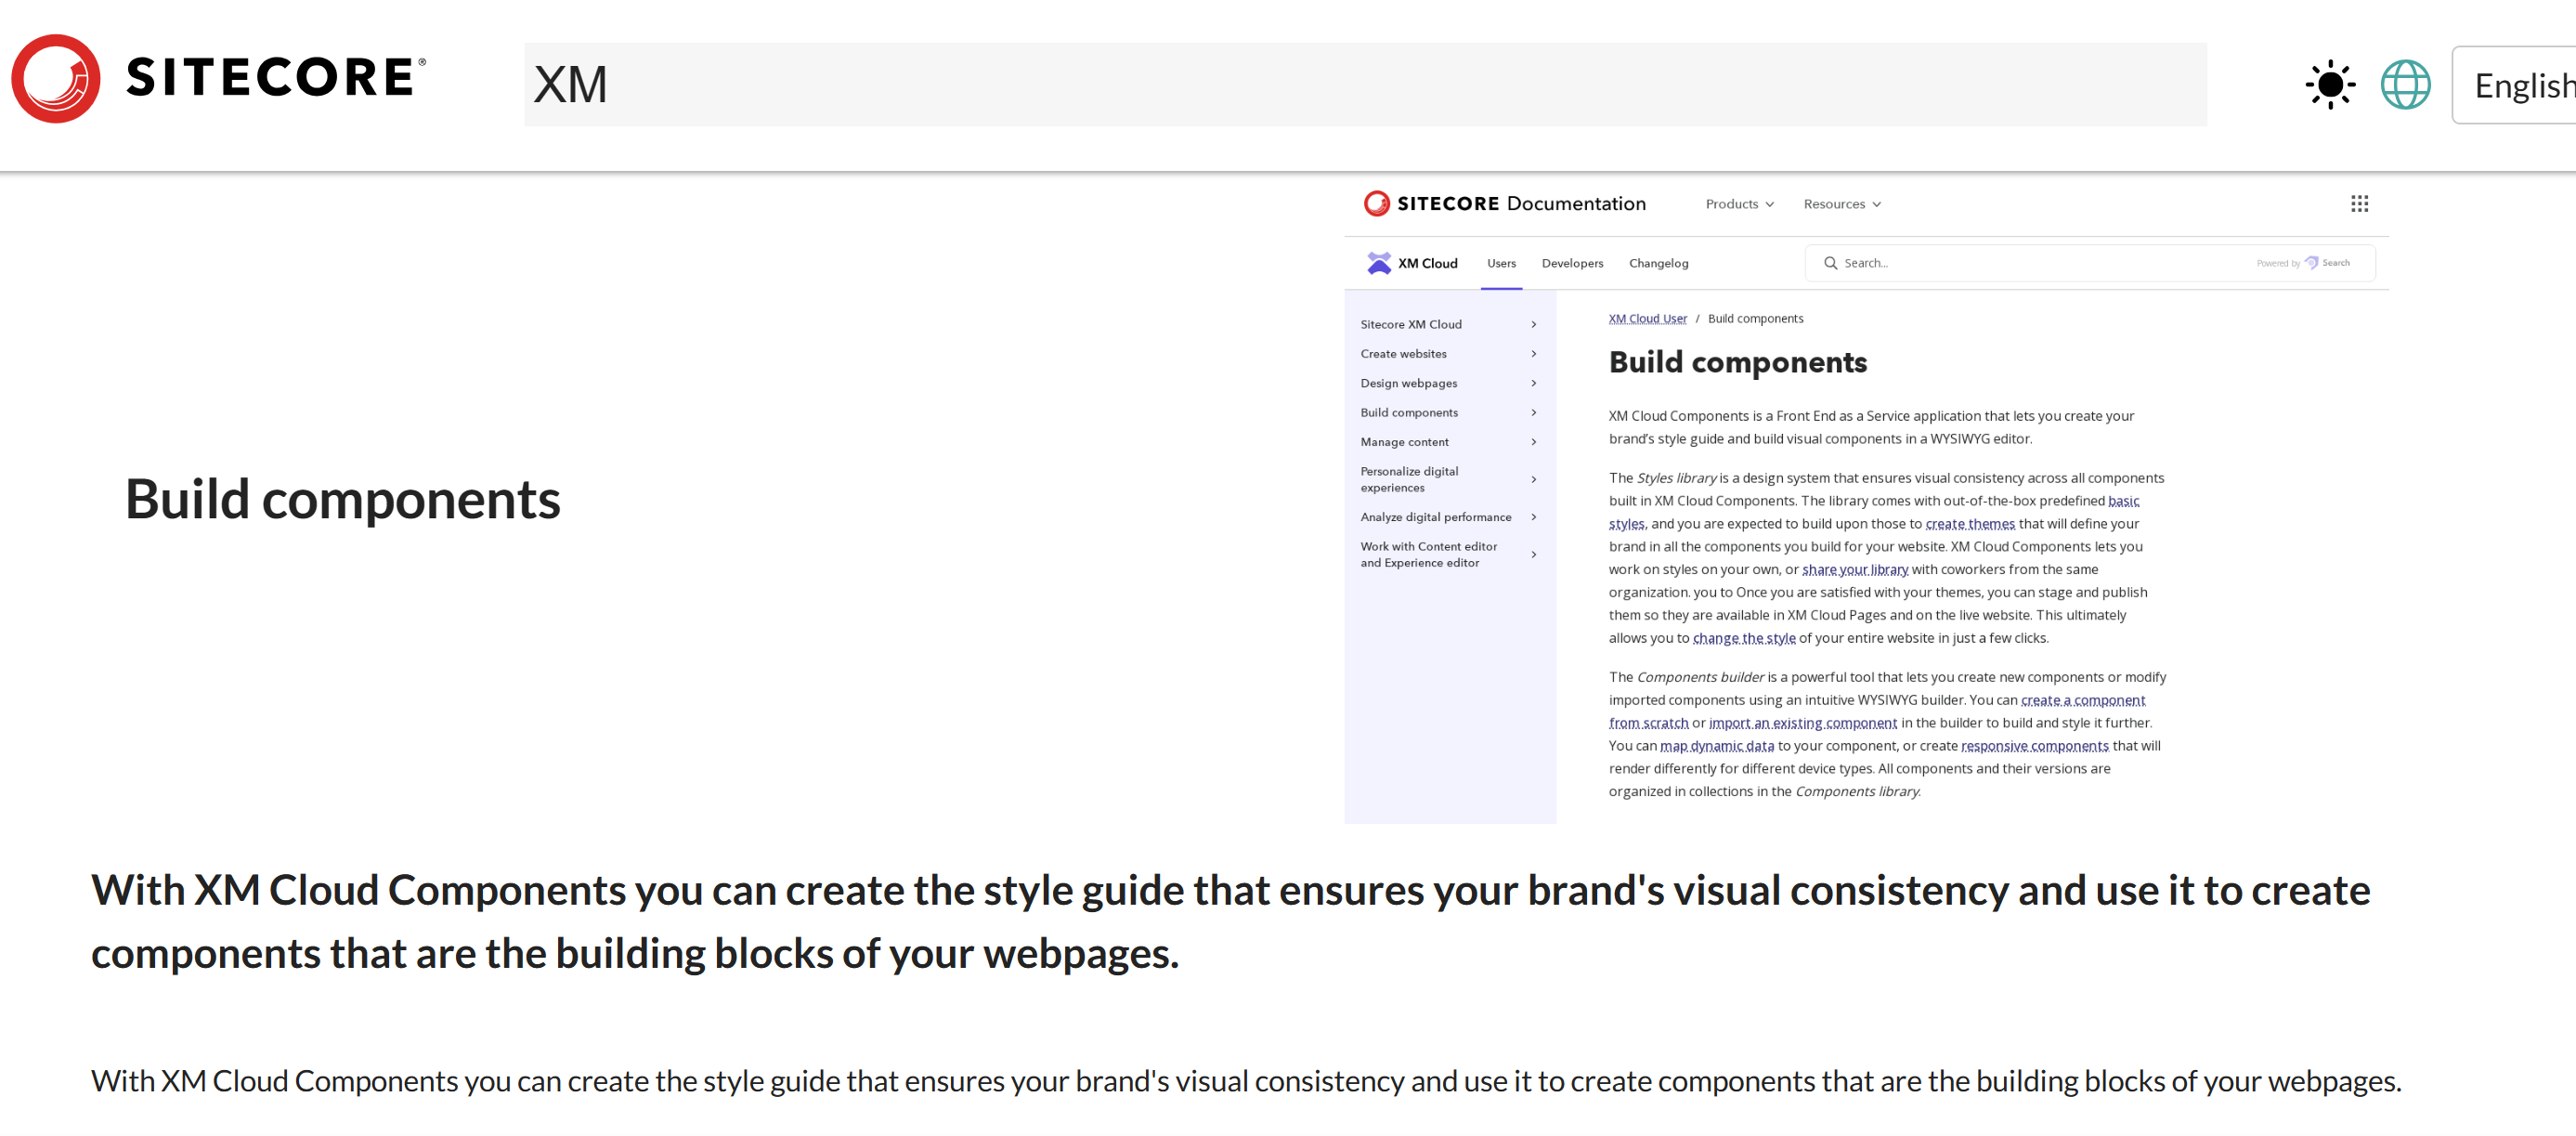This screenshot has width=2576, height=1136.
Task: Expand the Build components sidebar item
Action: pos(1448,412)
